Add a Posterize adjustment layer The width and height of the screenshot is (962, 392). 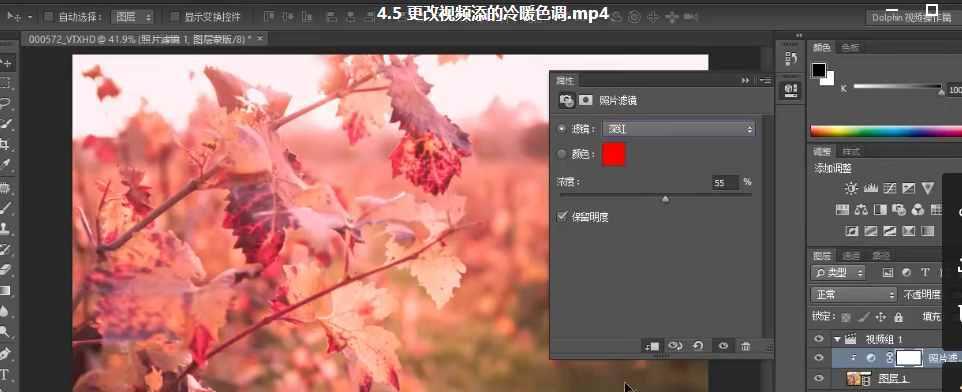point(871,231)
